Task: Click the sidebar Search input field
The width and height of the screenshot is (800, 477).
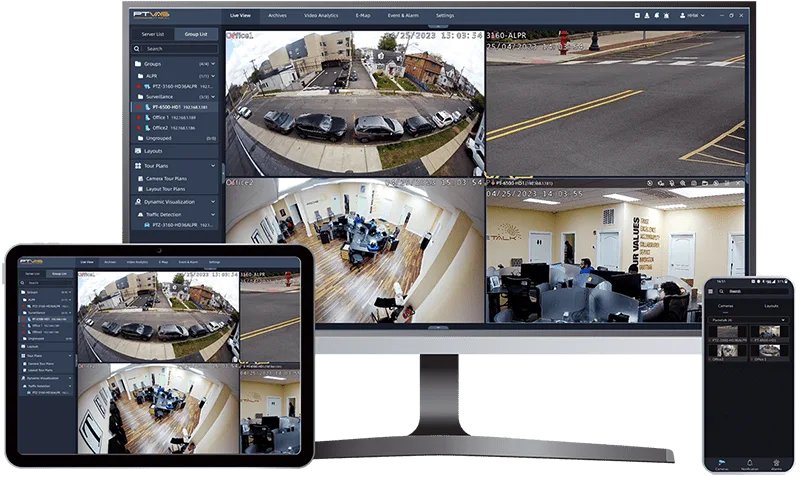Action: coord(174,48)
